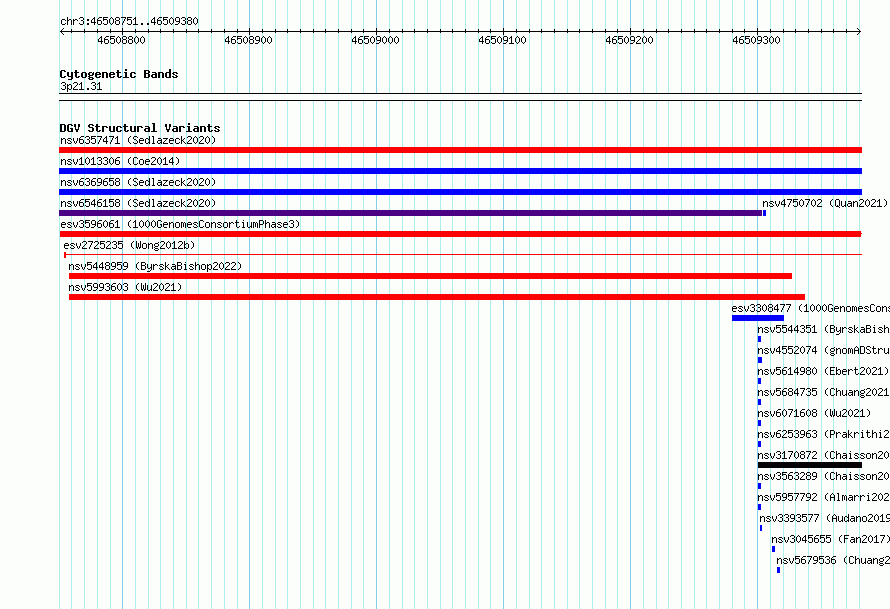890x609 pixels.
Task: Open the nsv5448959 (ByrskaBishop2022) label
Action: [155, 266]
